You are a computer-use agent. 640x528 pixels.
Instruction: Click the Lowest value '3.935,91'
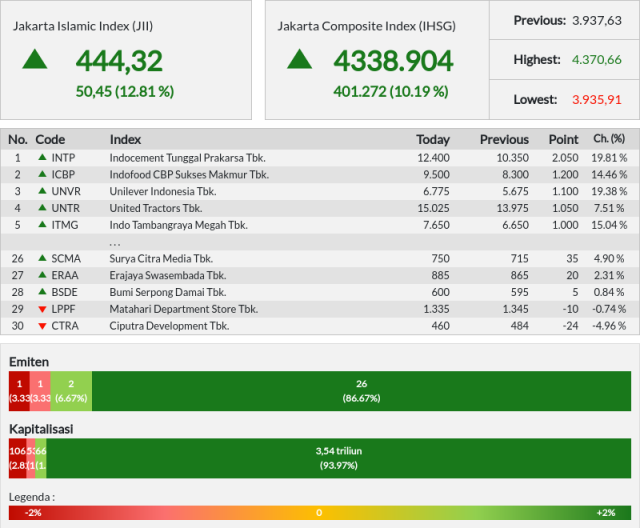click(597, 100)
